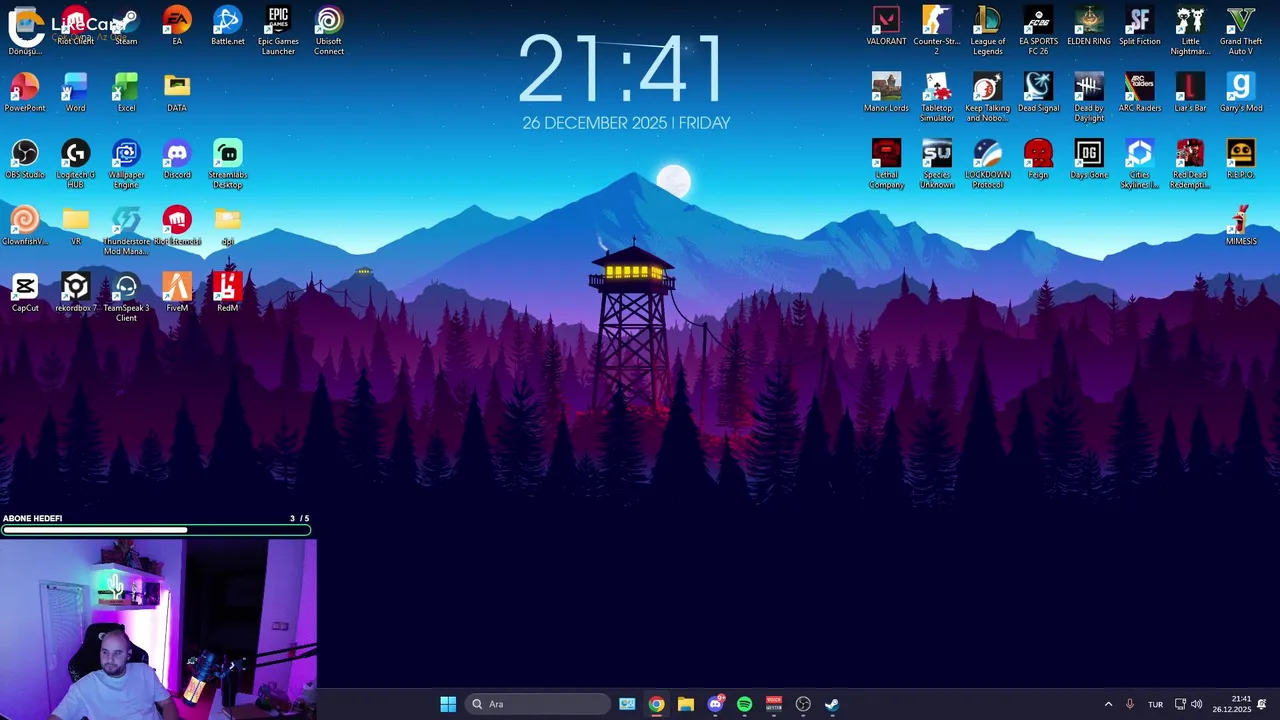Select the Manor Lords icon
The image size is (1280, 720).
(x=886, y=93)
